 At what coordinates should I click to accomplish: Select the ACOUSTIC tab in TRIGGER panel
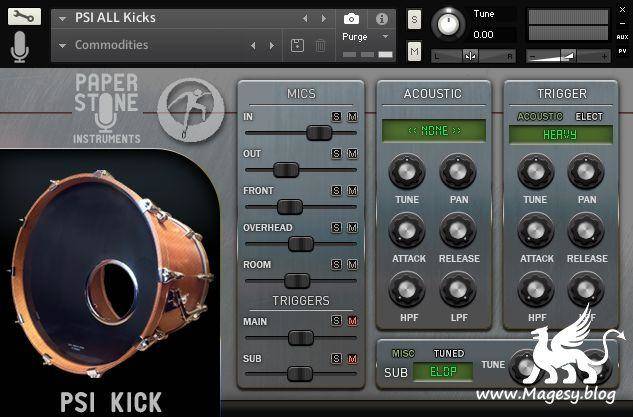[540, 117]
